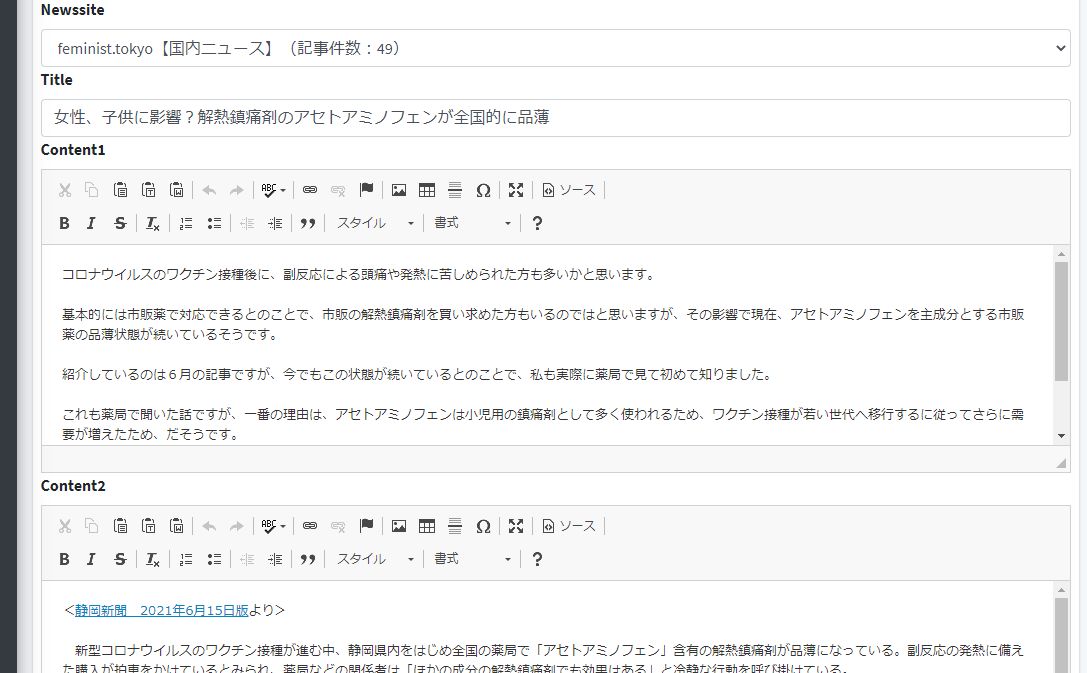Viewport: 1087px width, 673px height.
Task: Insert image in Content1 editor
Action: pyautogui.click(x=399, y=190)
